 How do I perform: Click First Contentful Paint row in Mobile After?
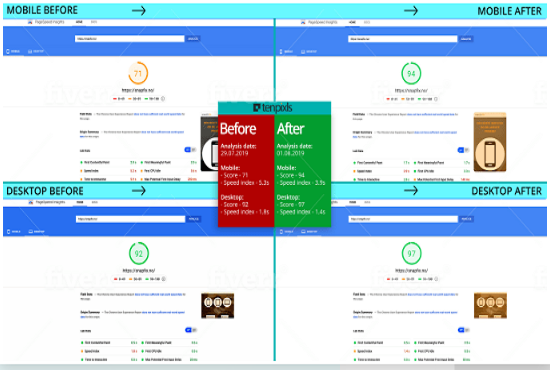coord(382,163)
